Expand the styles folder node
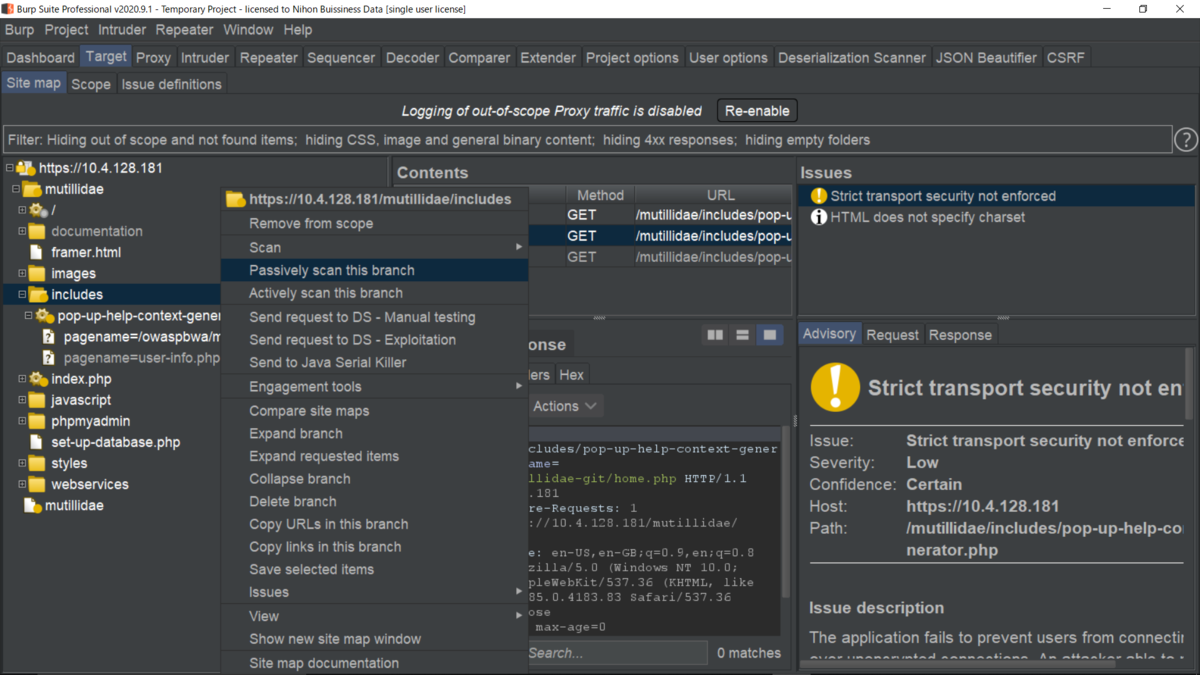 tap(22, 463)
